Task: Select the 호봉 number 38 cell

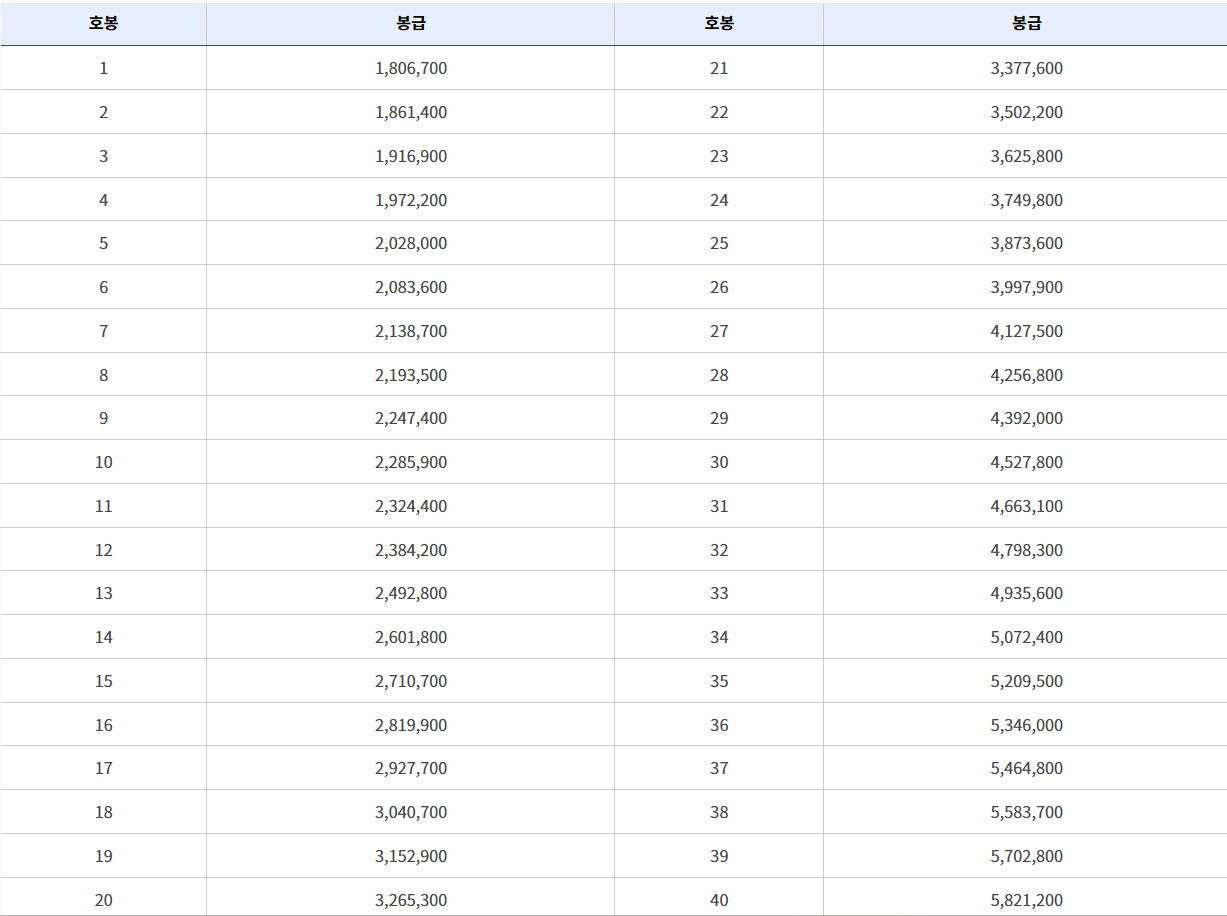Action: coord(719,812)
